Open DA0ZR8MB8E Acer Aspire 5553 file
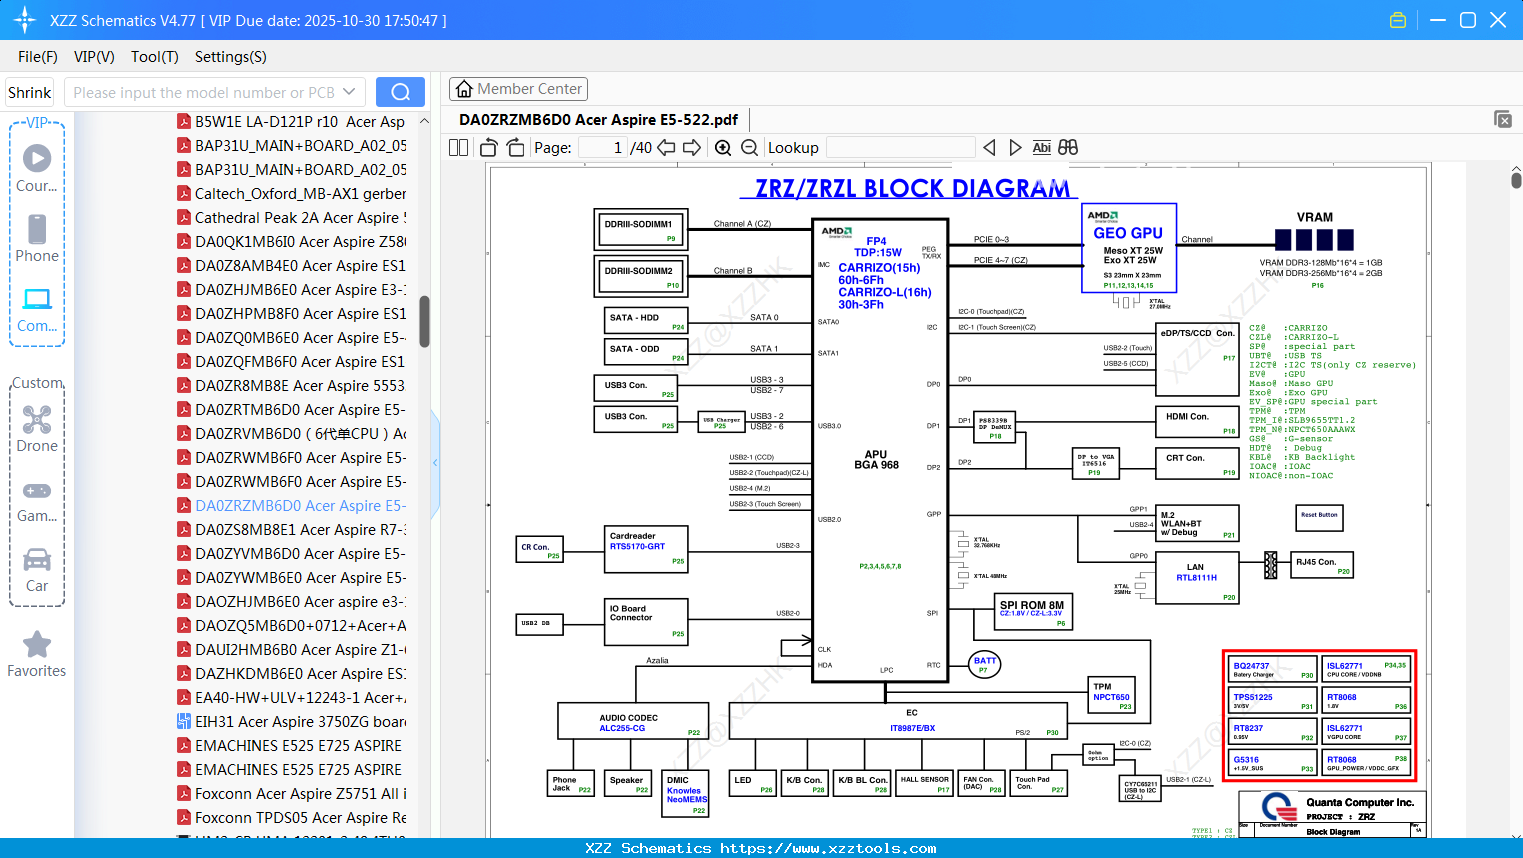The height and width of the screenshot is (858, 1523). [291, 386]
